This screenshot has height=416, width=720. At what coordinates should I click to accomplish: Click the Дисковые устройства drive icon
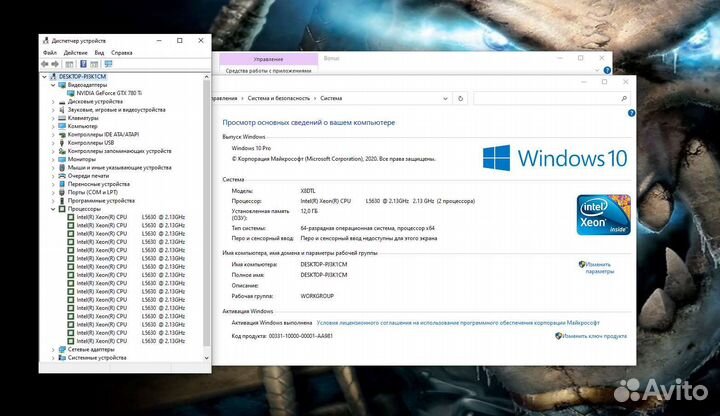pyautogui.click(x=62, y=101)
